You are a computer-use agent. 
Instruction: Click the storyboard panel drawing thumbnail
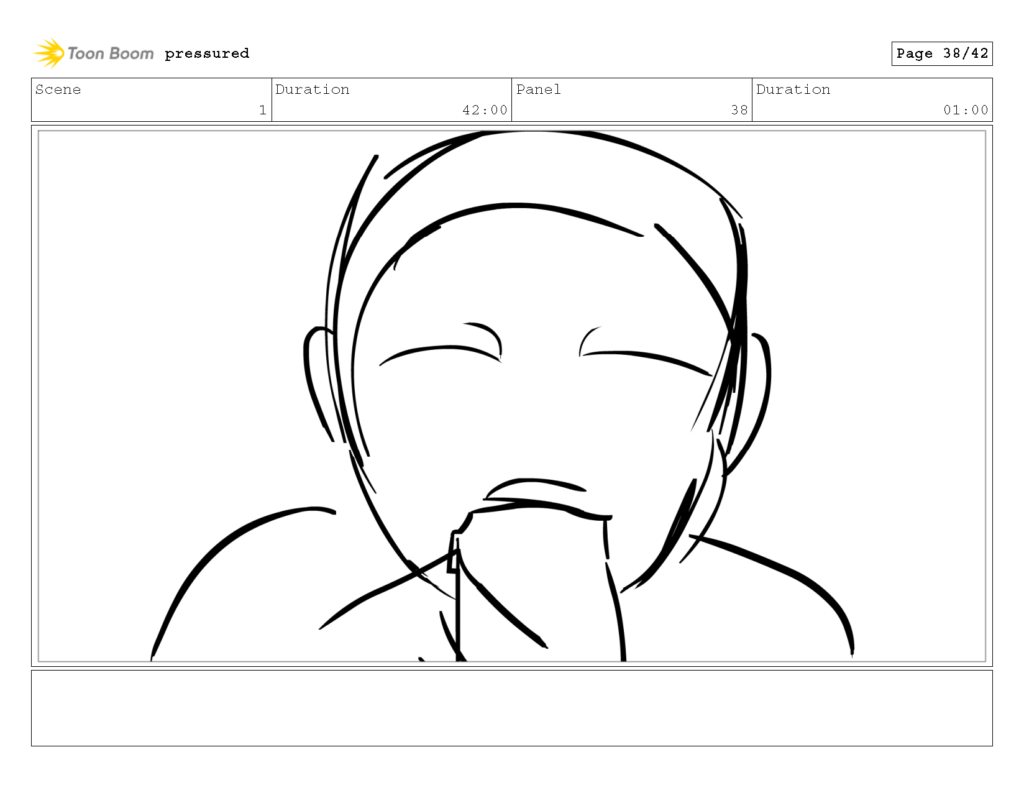512,394
